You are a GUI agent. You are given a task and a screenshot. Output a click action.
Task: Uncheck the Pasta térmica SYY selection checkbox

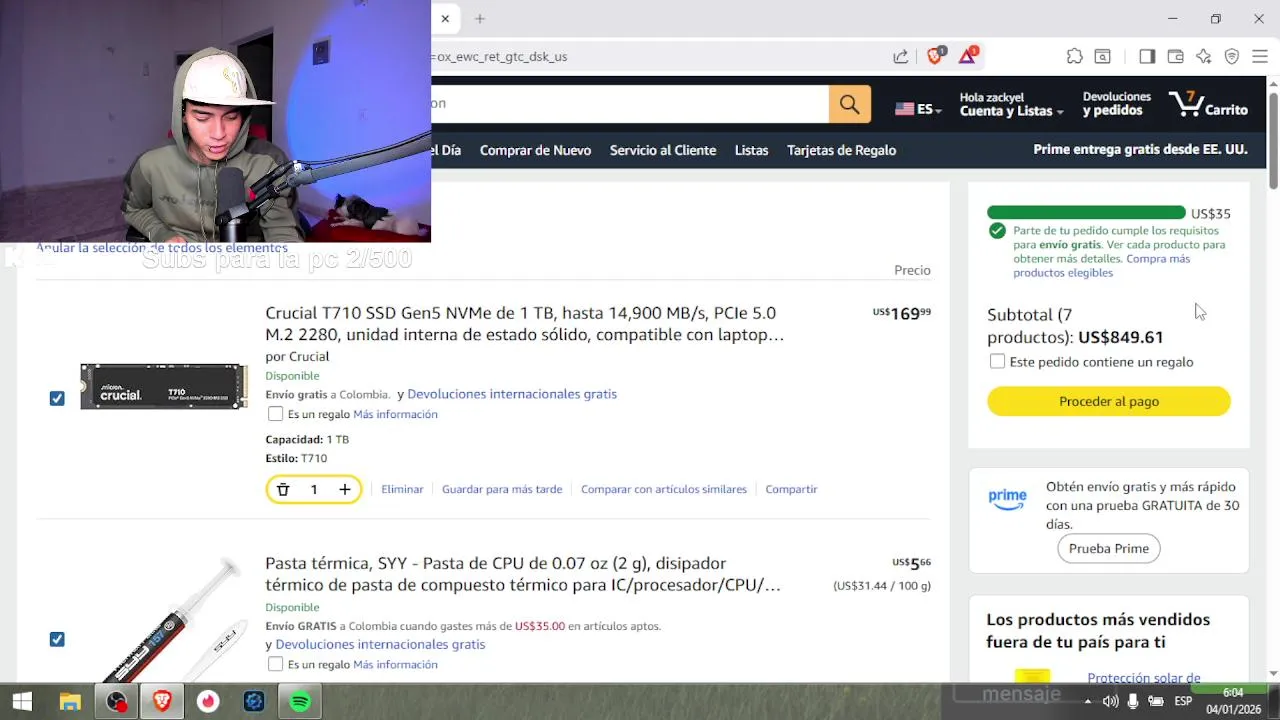[x=57, y=639]
